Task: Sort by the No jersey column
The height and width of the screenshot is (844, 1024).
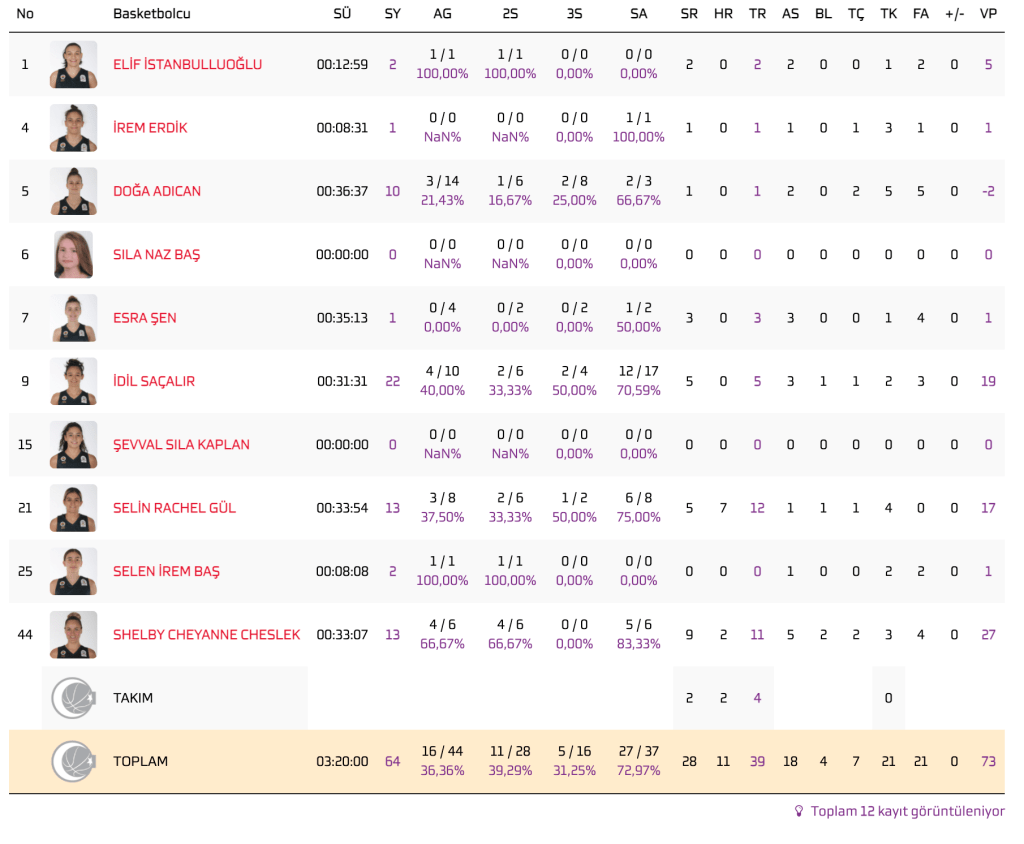Action: (x=25, y=14)
